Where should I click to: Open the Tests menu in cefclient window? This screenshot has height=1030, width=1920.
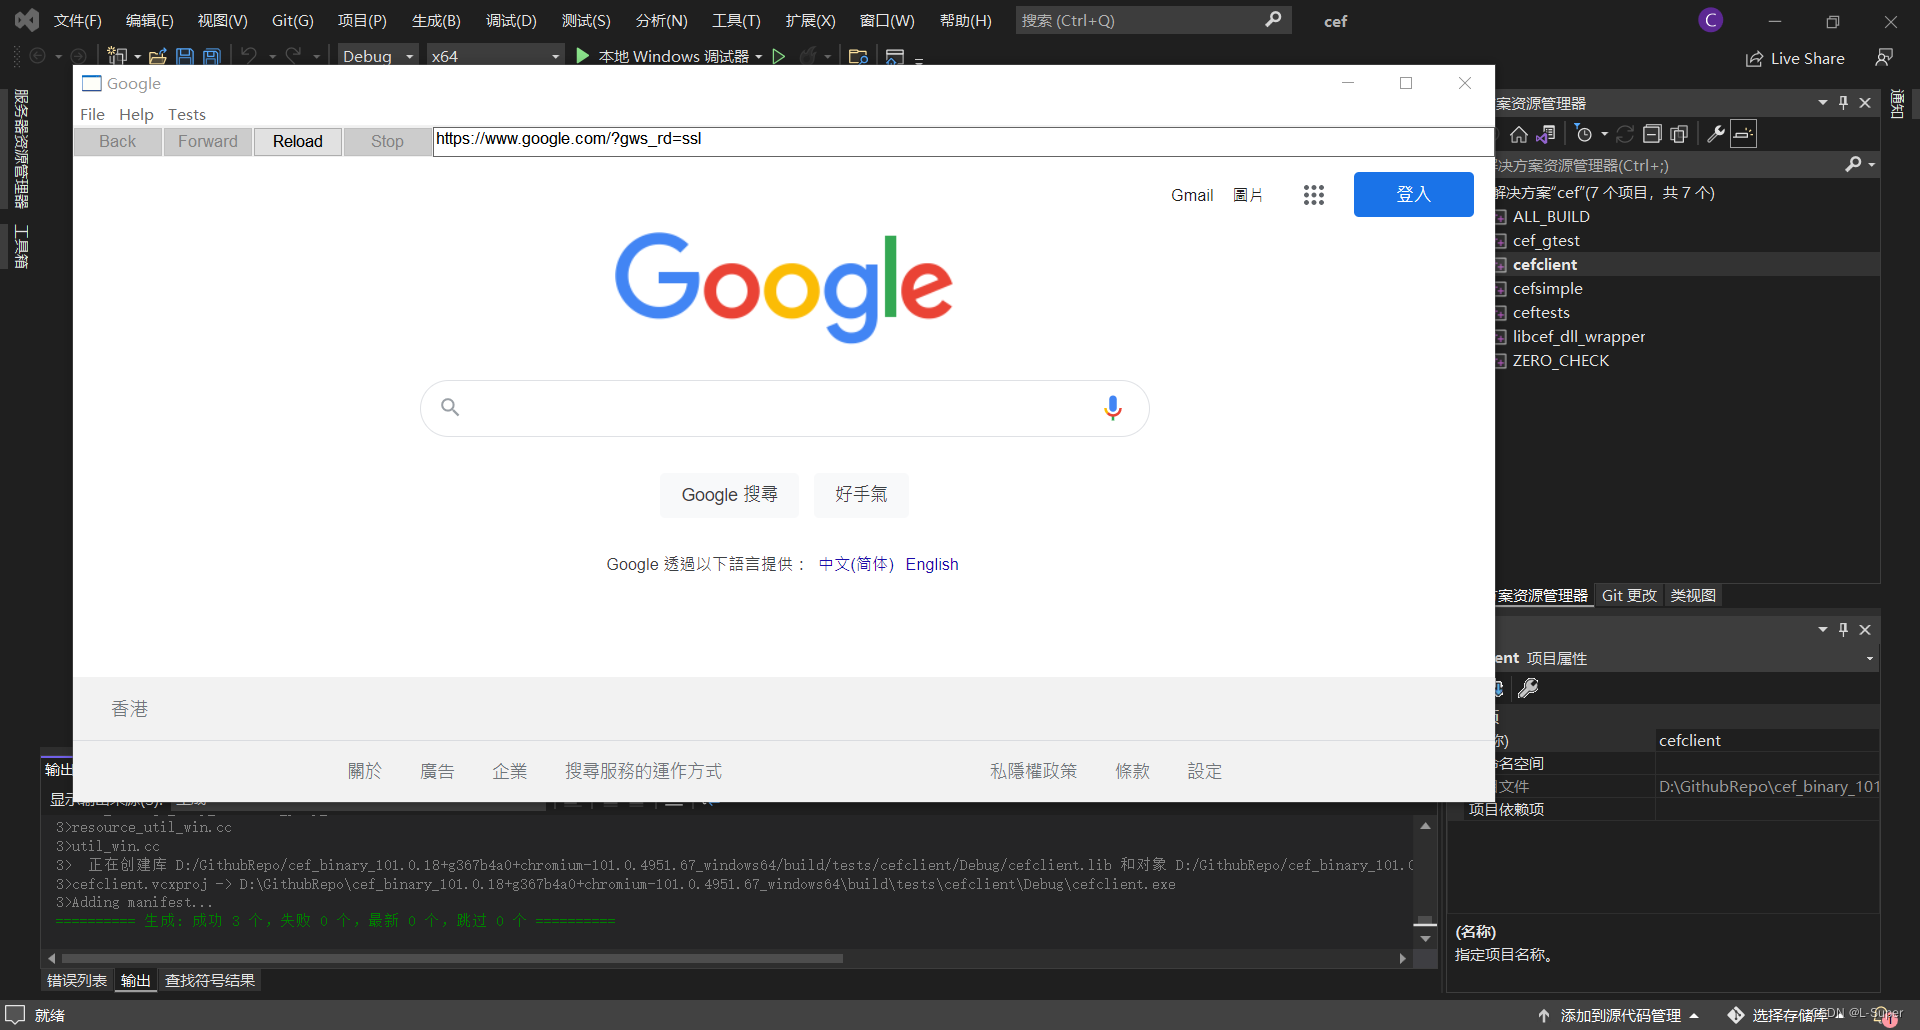pos(187,114)
